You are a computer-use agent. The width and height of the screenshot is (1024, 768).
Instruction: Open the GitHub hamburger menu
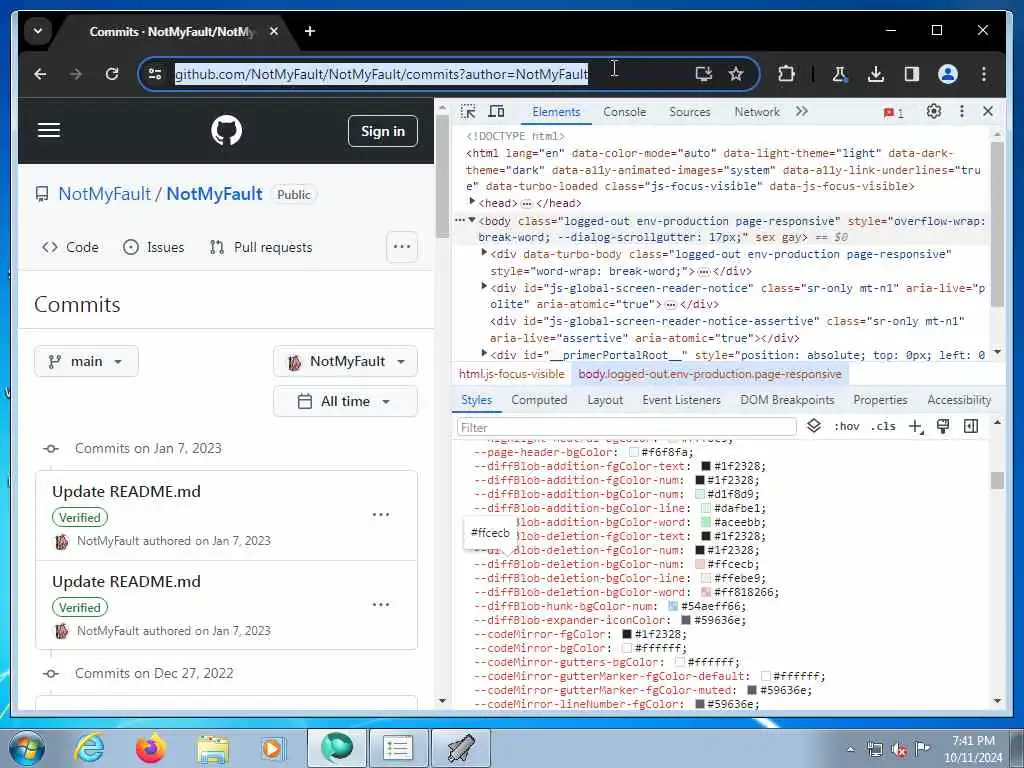point(49,130)
